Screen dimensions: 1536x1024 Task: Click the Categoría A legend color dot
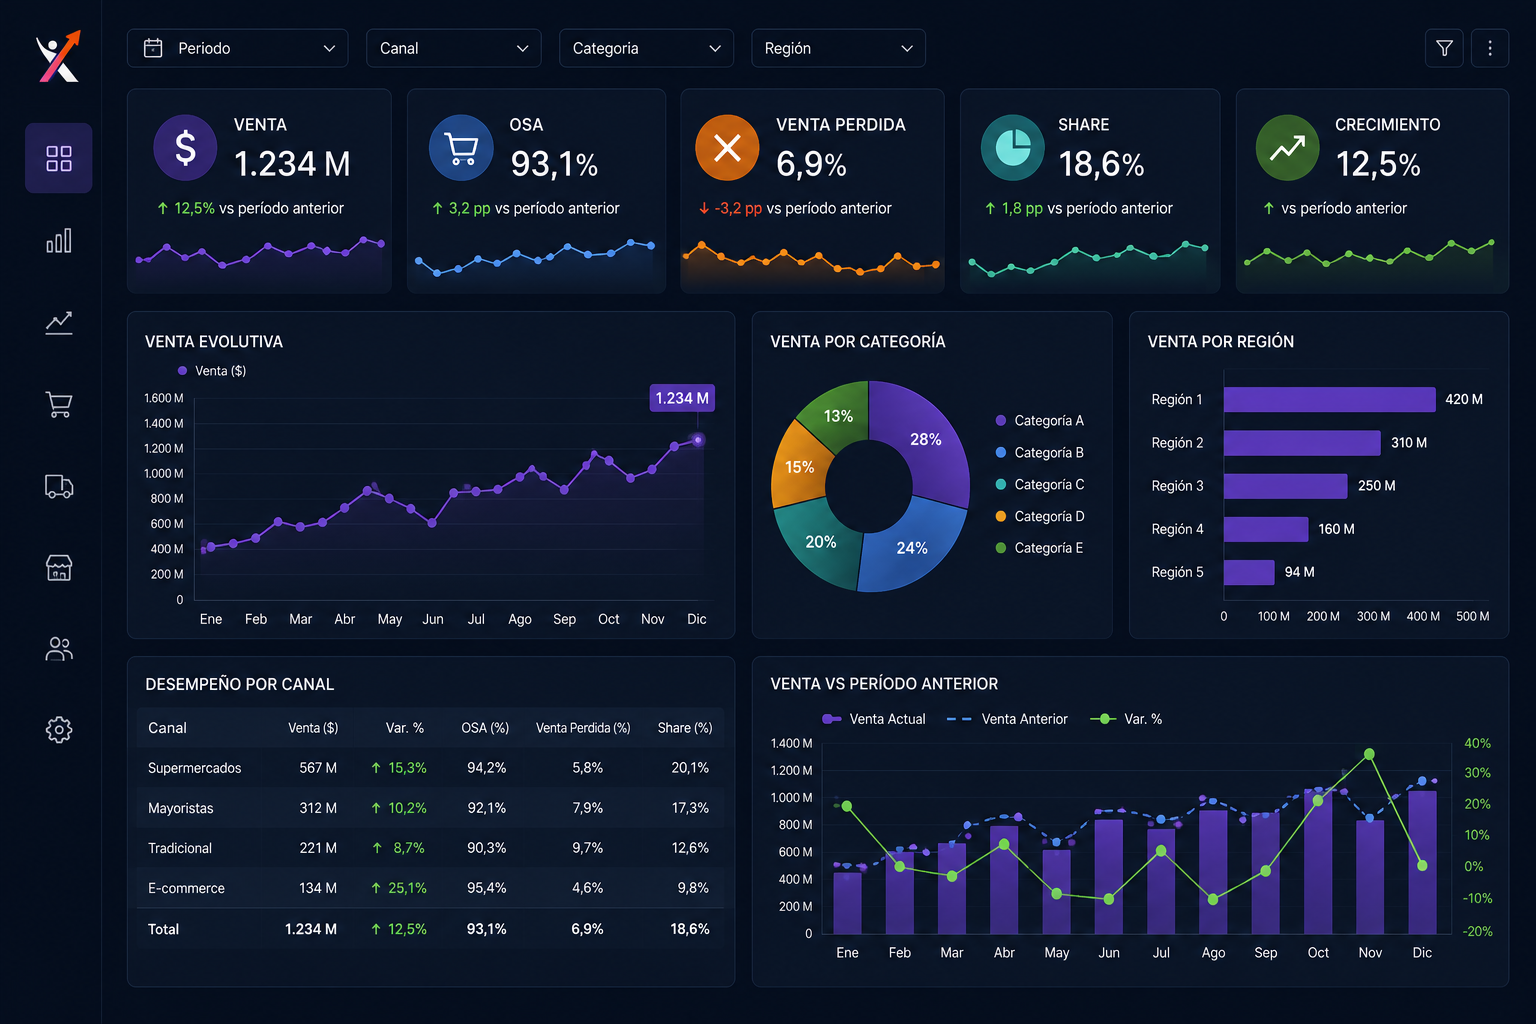click(x=1001, y=421)
